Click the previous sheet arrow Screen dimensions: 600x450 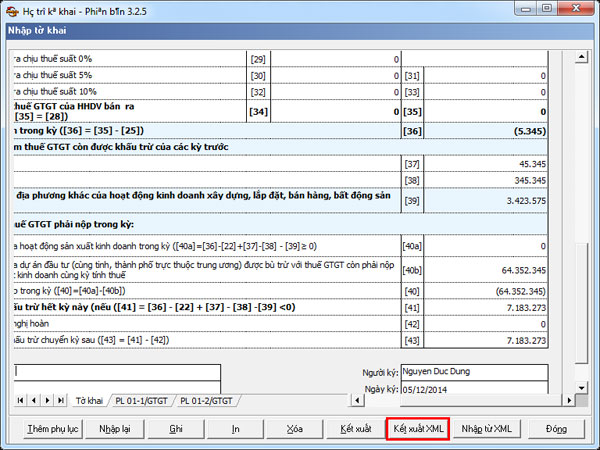pyautogui.click(x=34, y=401)
